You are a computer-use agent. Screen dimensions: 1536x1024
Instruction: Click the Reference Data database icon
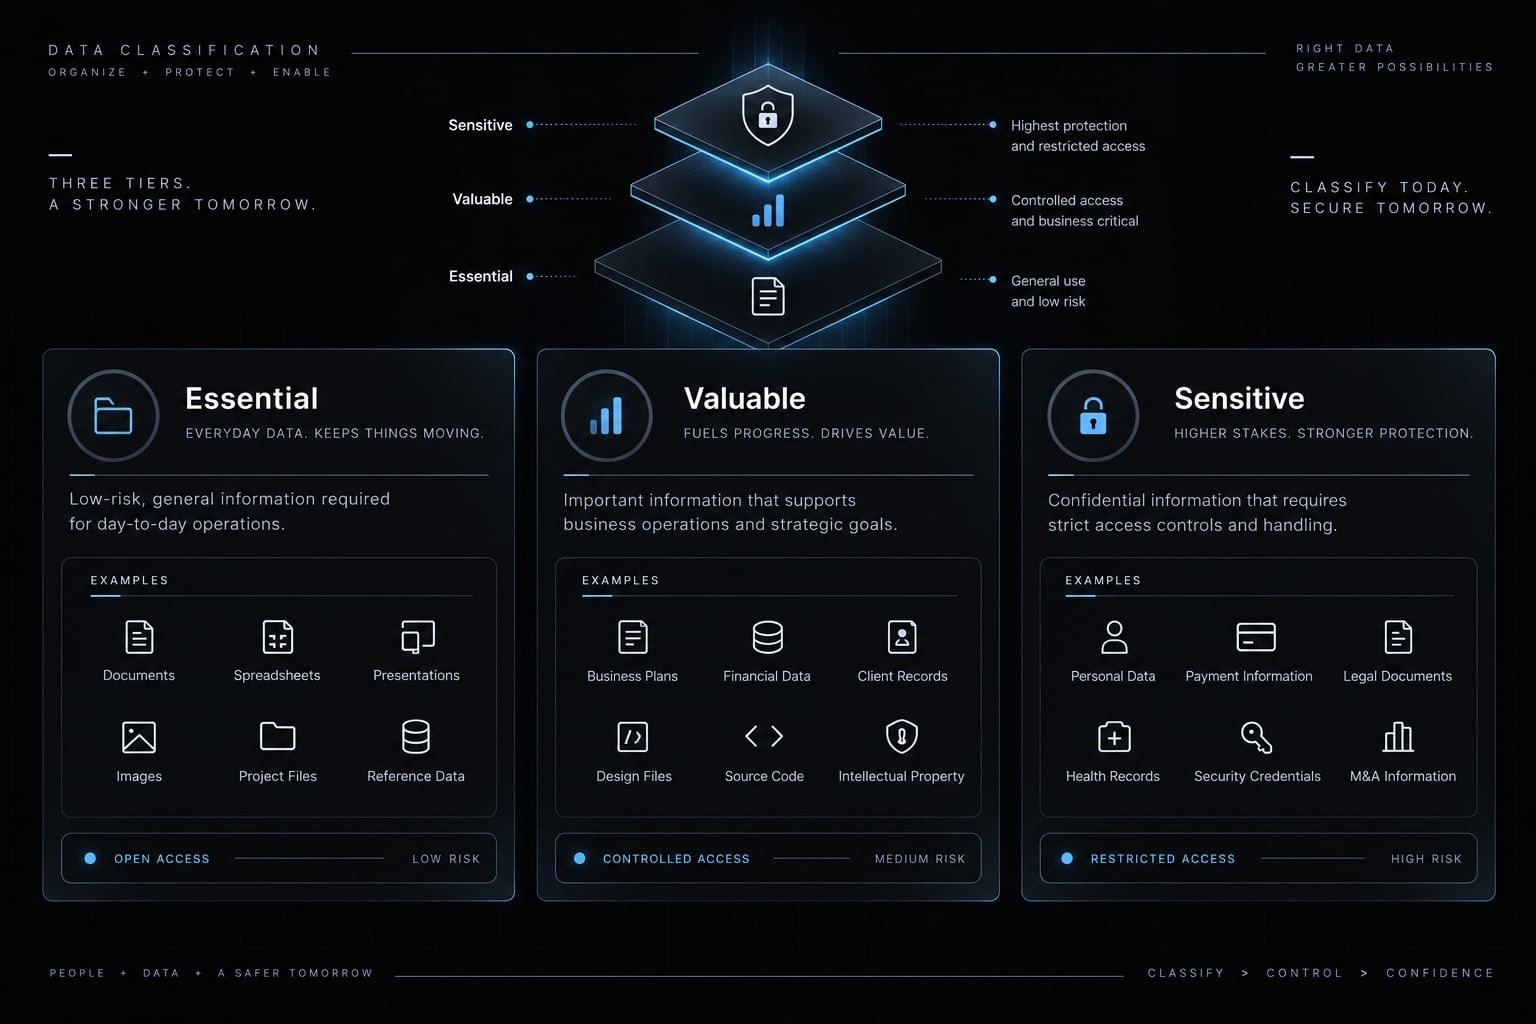[416, 737]
